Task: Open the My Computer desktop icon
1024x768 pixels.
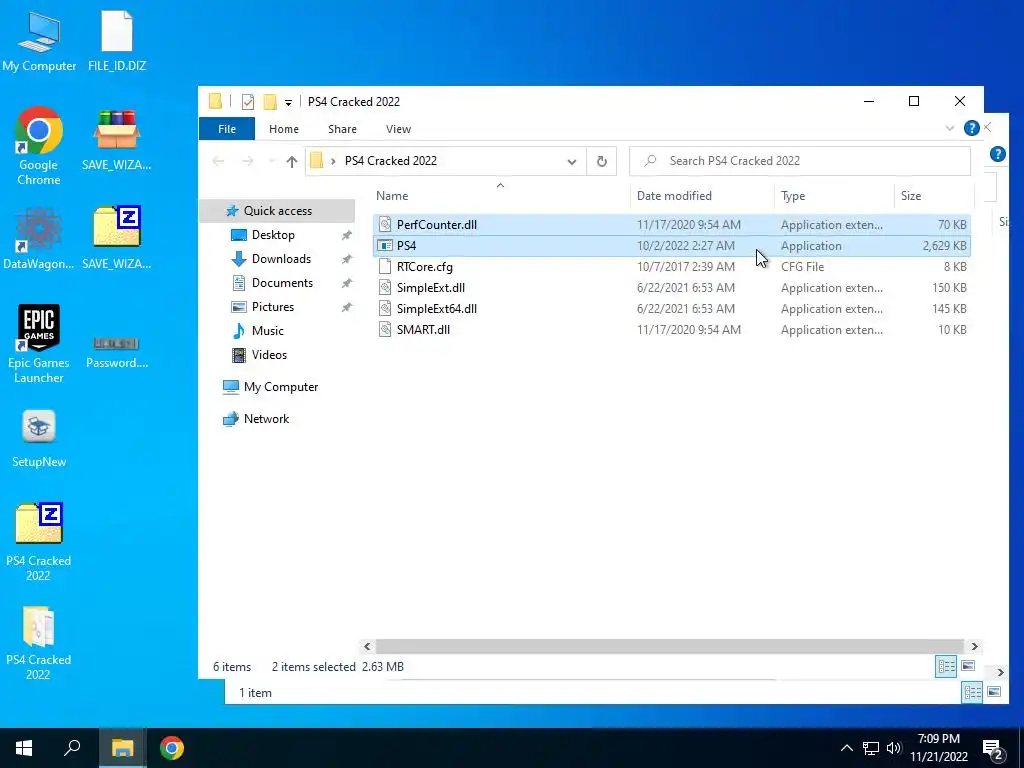Action: (39, 41)
